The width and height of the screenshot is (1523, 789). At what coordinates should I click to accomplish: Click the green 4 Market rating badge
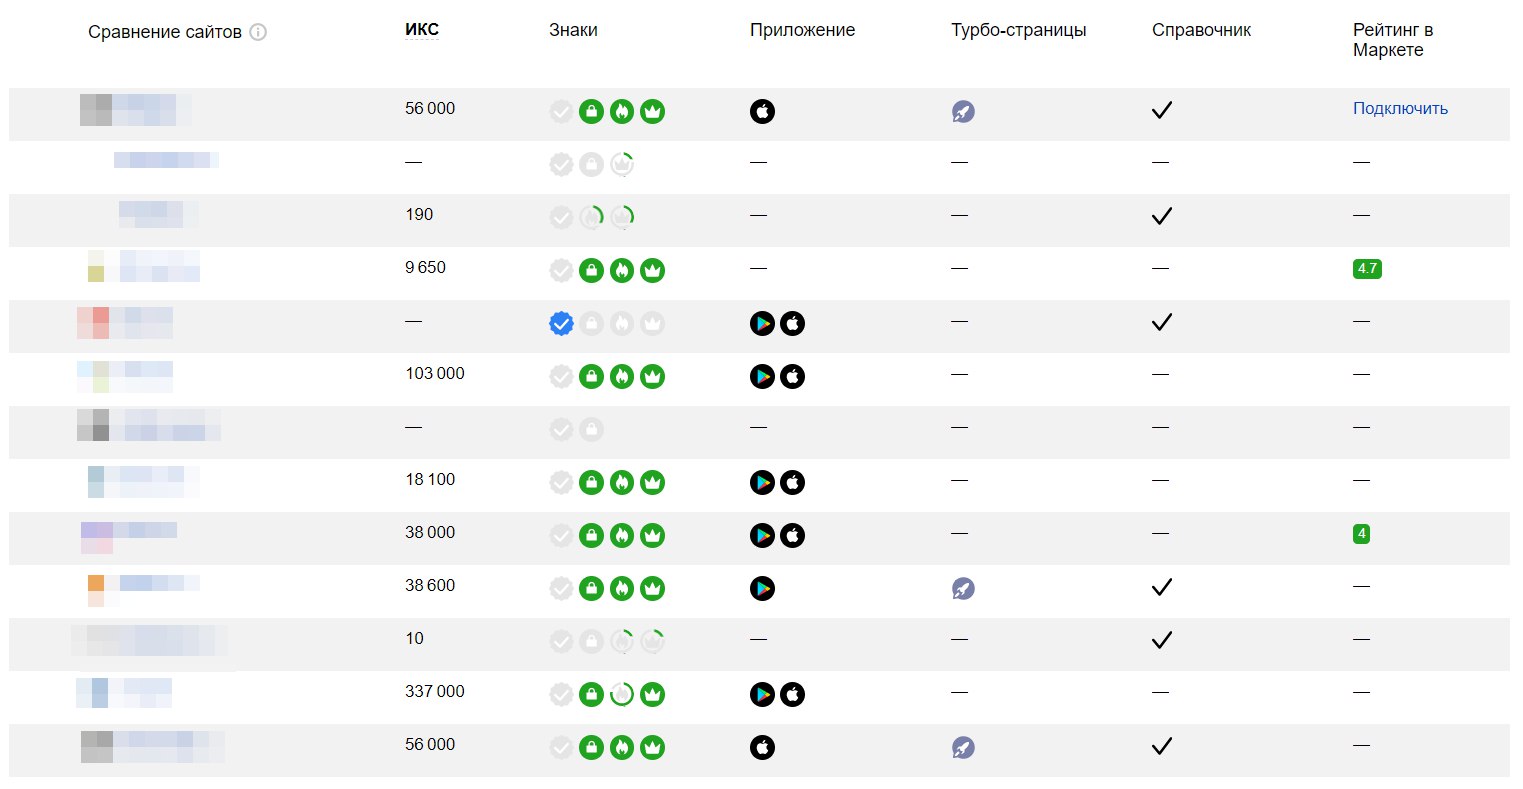click(x=1361, y=534)
